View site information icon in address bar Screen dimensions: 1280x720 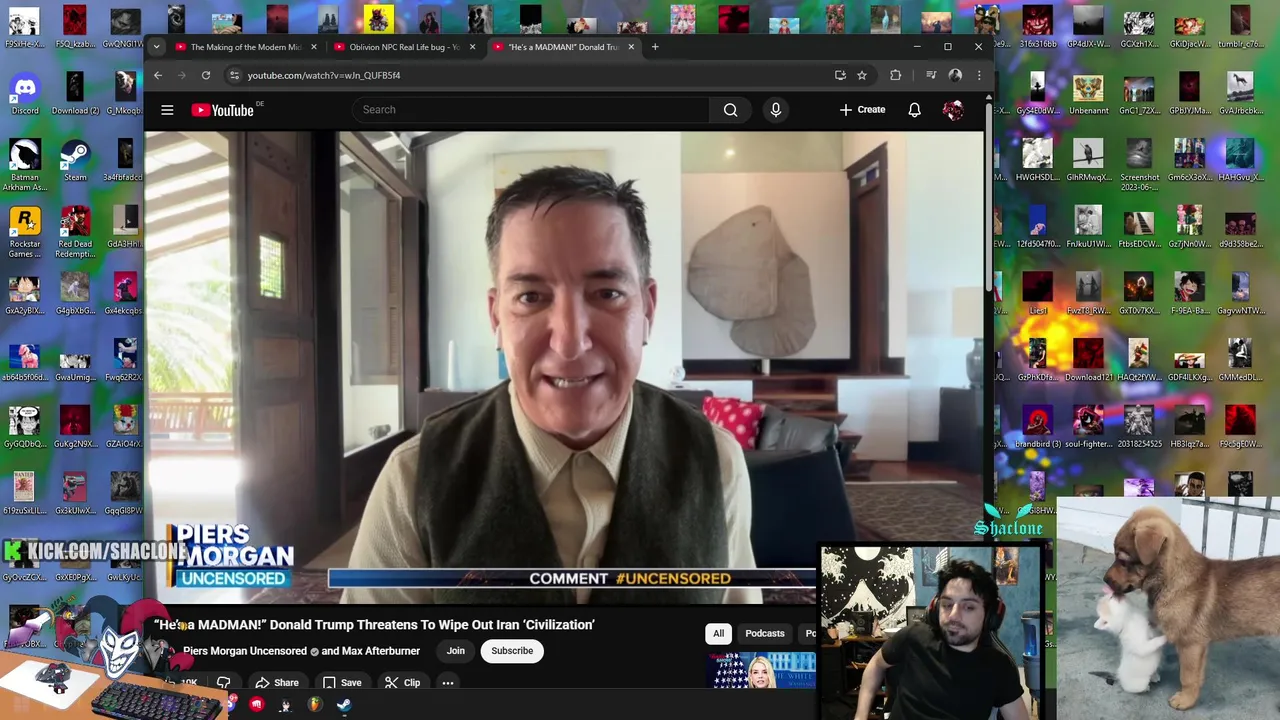pos(234,75)
